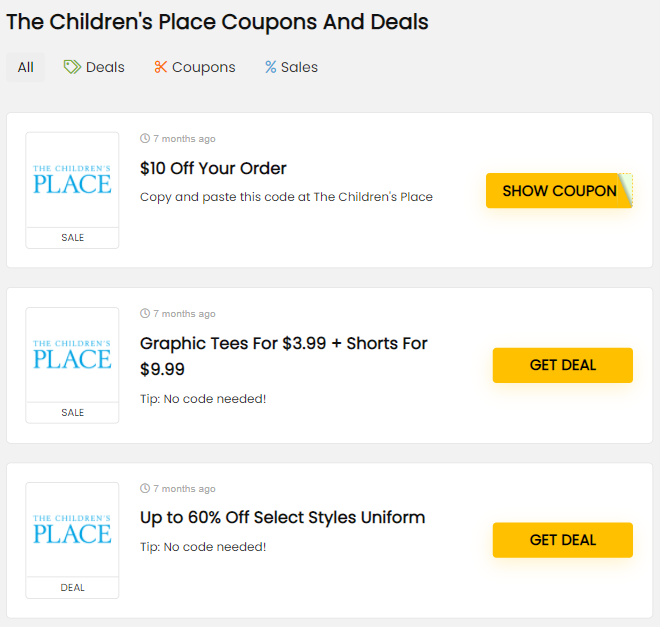The width and height of the screenshot is (660, 627).
Task: Click Children's Place logo in Uniform deal
Action: [x=72, y=530]
